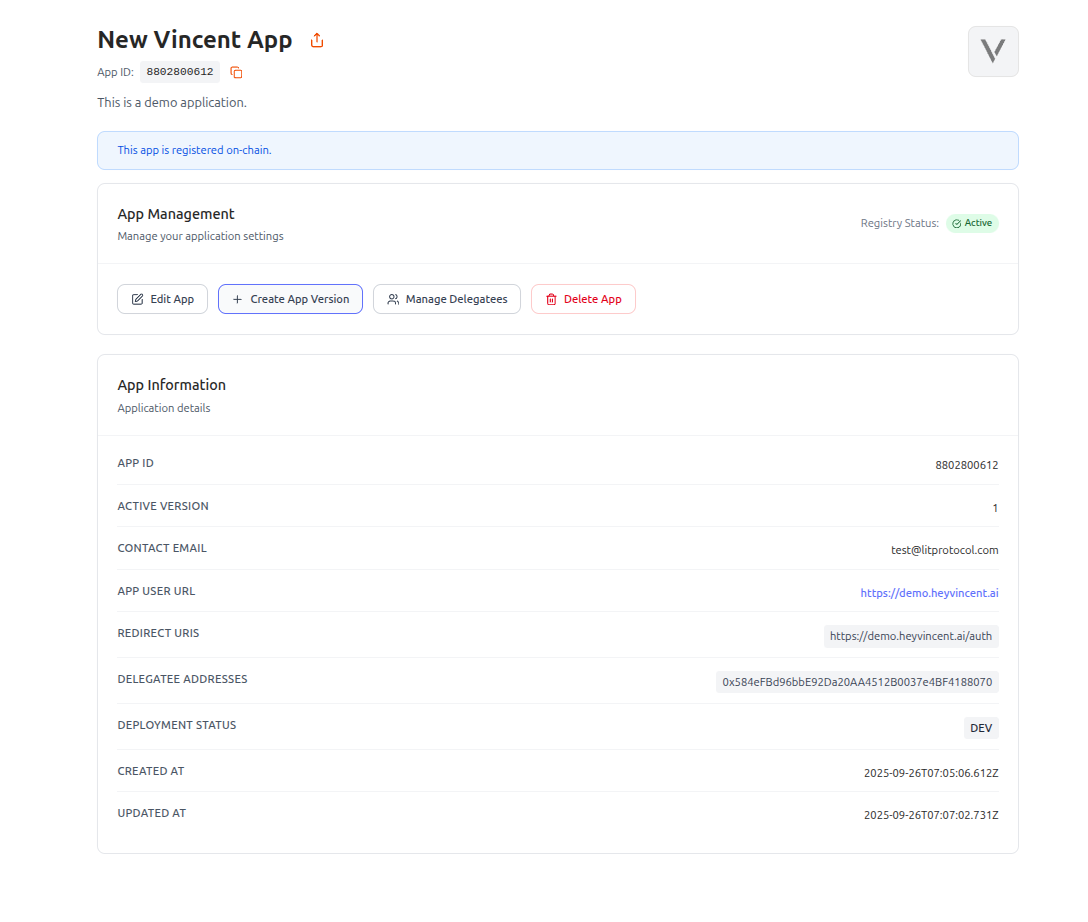Screen dimensions: 1088x922
Task: Click the DEV deployment status badge
Action: 981,727
